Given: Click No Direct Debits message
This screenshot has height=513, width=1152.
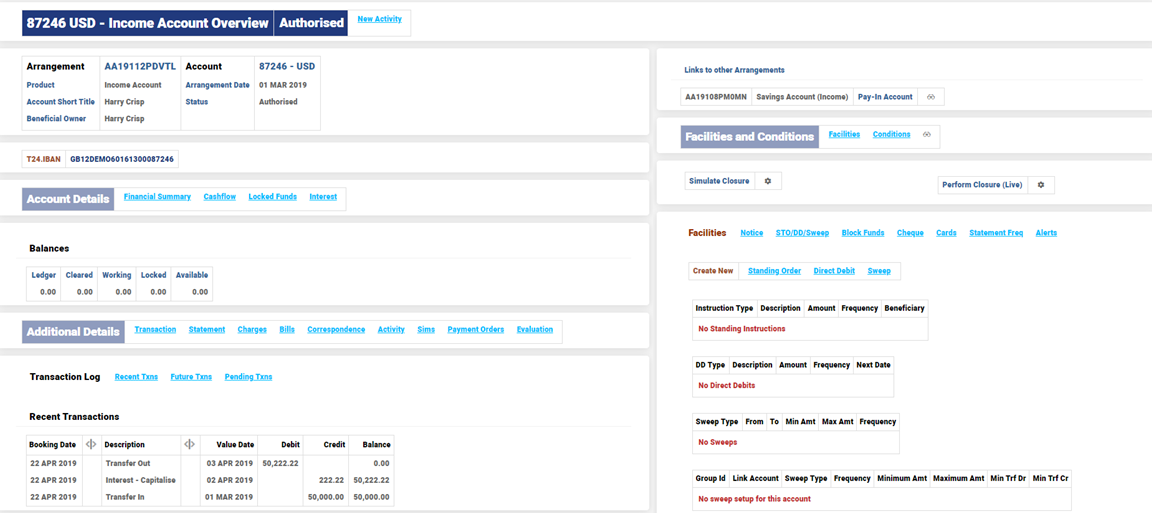Looking at the screenshot, I should coord(727,385).
